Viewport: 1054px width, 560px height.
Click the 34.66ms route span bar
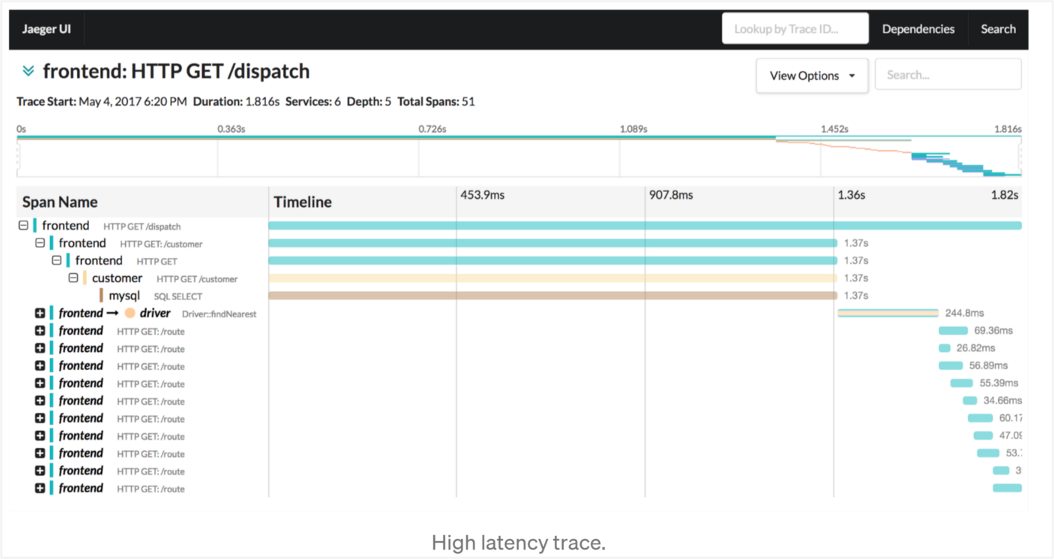pyautogui.click(x=969, y=400)
